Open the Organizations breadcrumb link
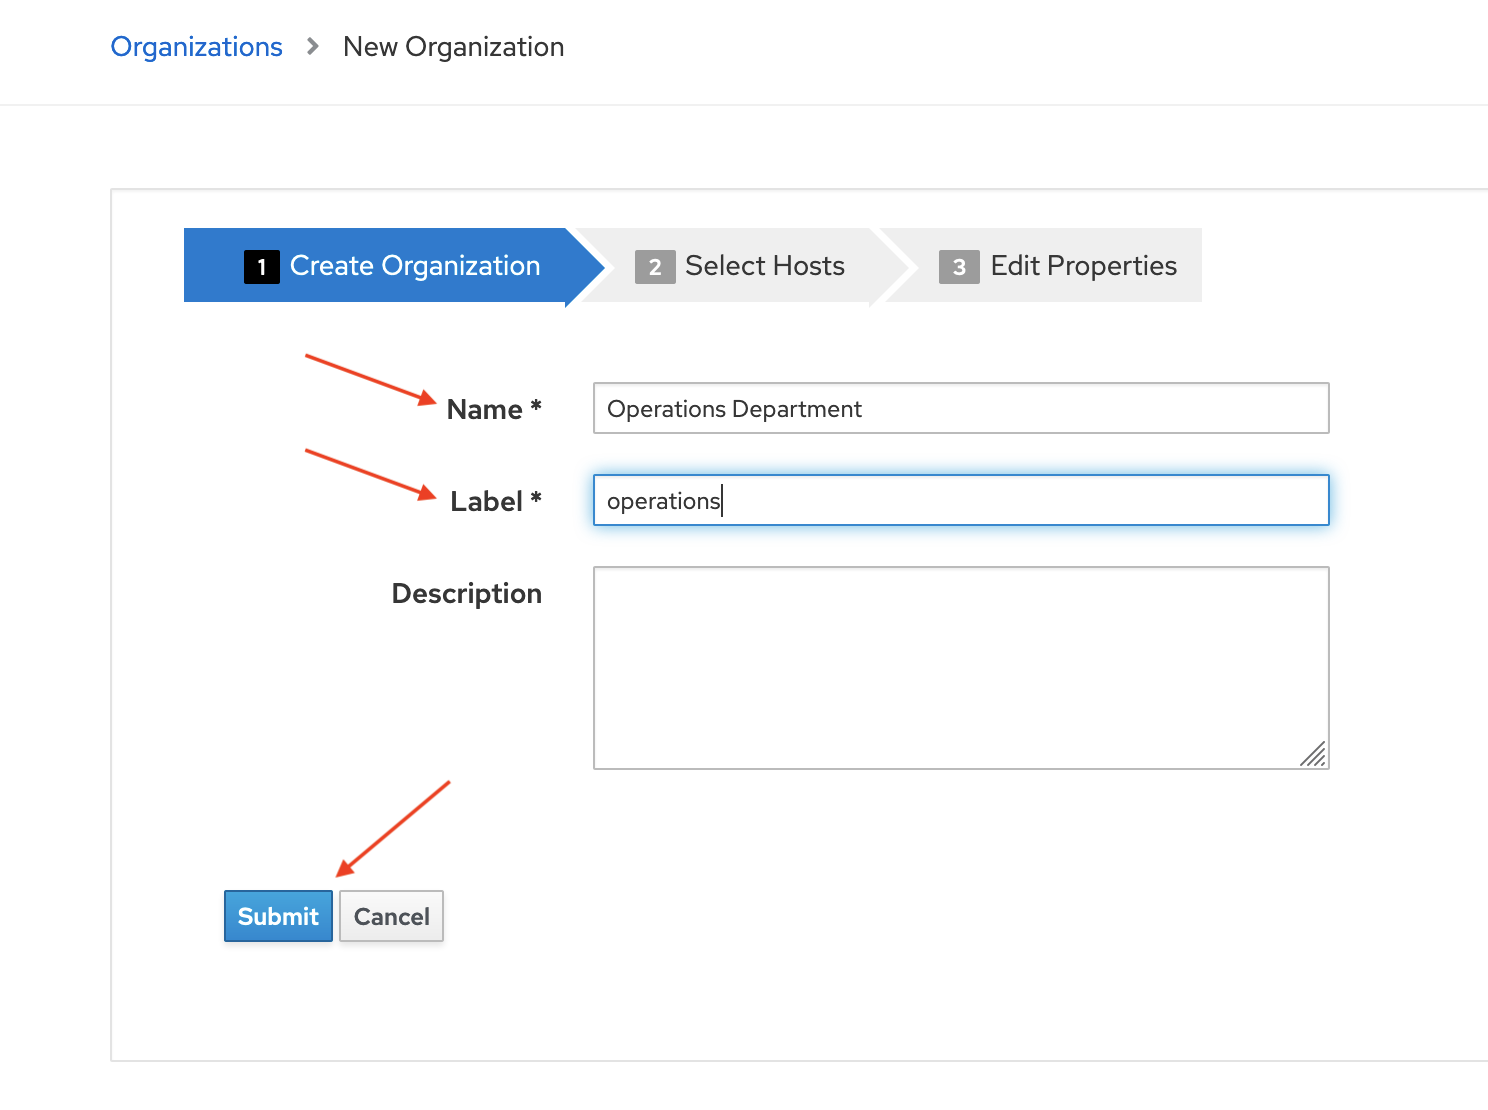The width and height of the screenshot is (1488, 1110). 196,47
